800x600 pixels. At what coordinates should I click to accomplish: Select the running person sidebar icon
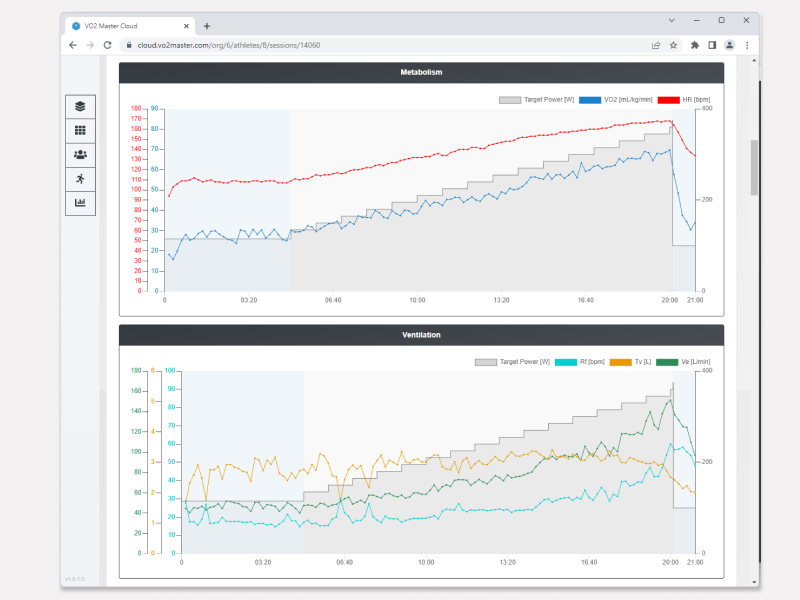click(80, 178)
